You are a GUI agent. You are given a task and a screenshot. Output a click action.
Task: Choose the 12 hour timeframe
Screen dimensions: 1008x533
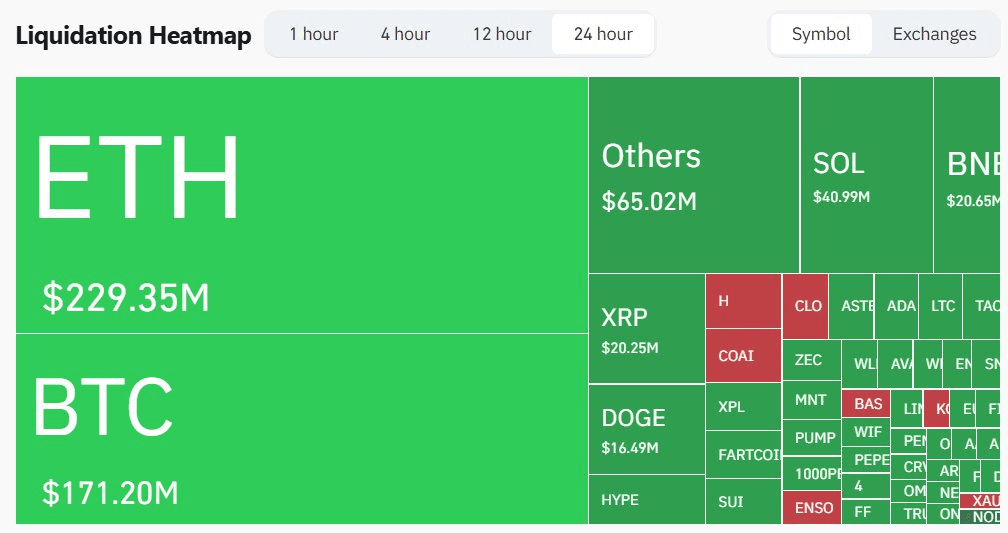(502, 34)
